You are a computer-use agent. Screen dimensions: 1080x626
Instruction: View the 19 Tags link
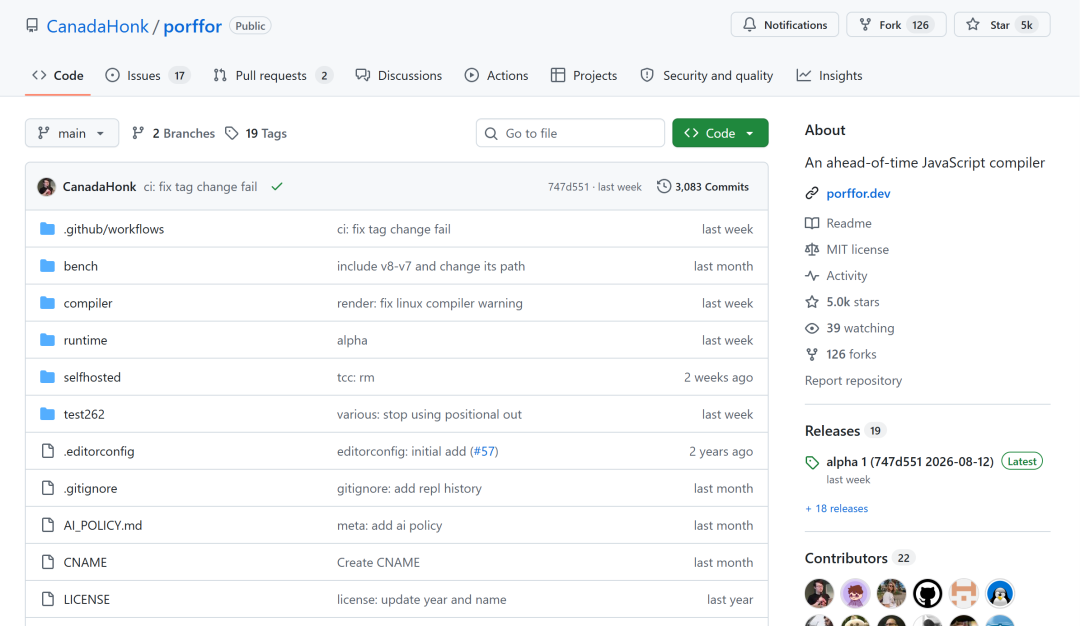[x=256, y=134]
